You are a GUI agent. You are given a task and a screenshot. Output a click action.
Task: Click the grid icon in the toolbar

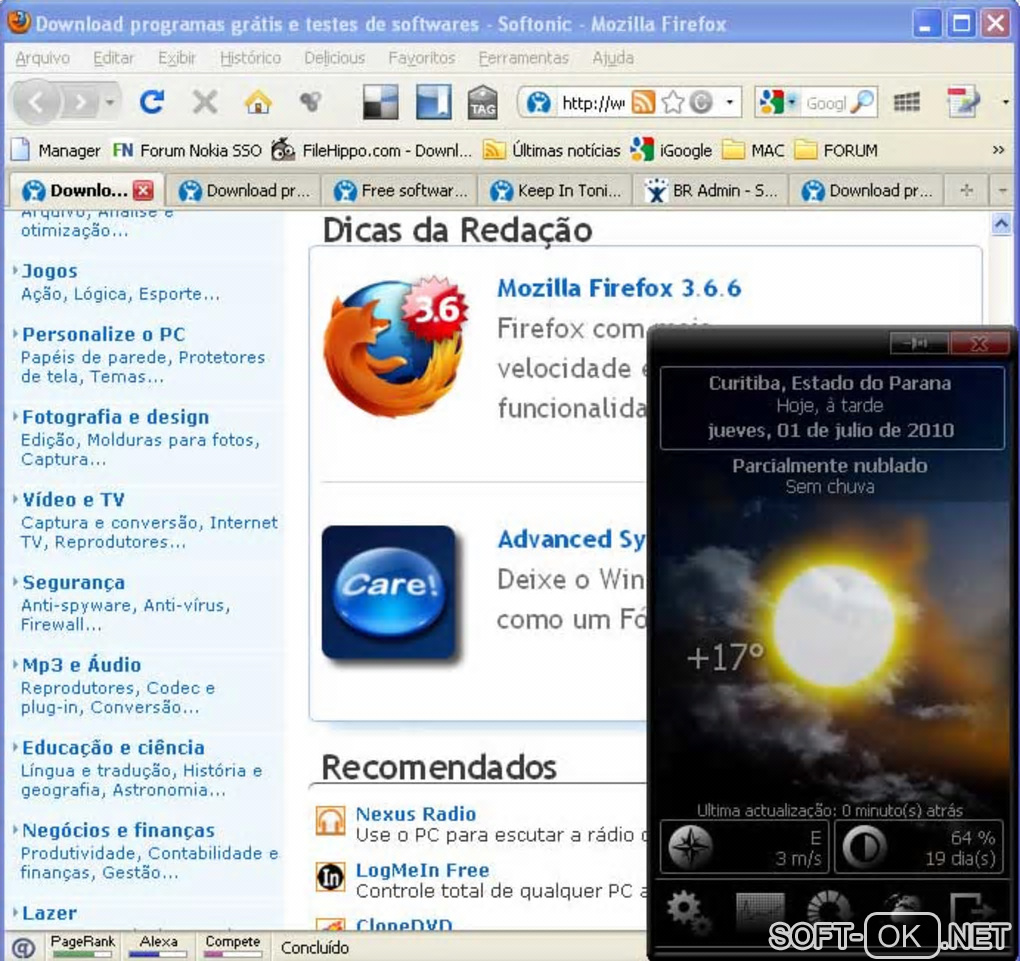point(906,102)
